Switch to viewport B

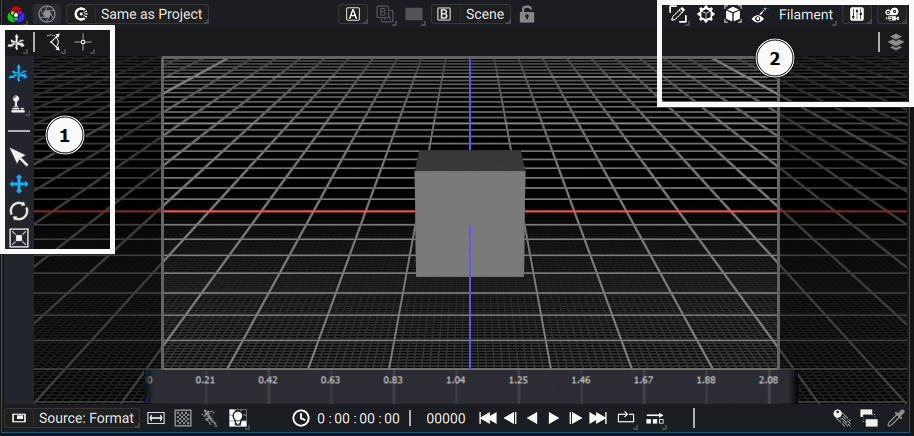[x=444, y=14]
